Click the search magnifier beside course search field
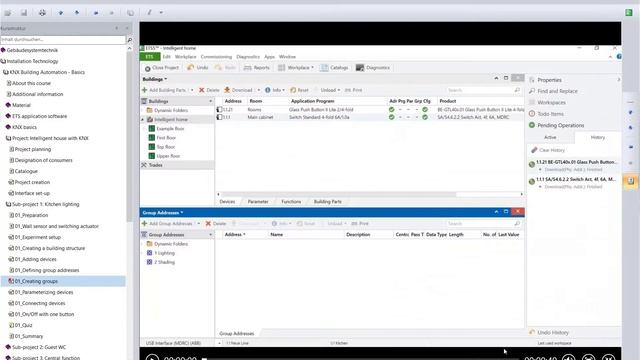 point(129,40)
